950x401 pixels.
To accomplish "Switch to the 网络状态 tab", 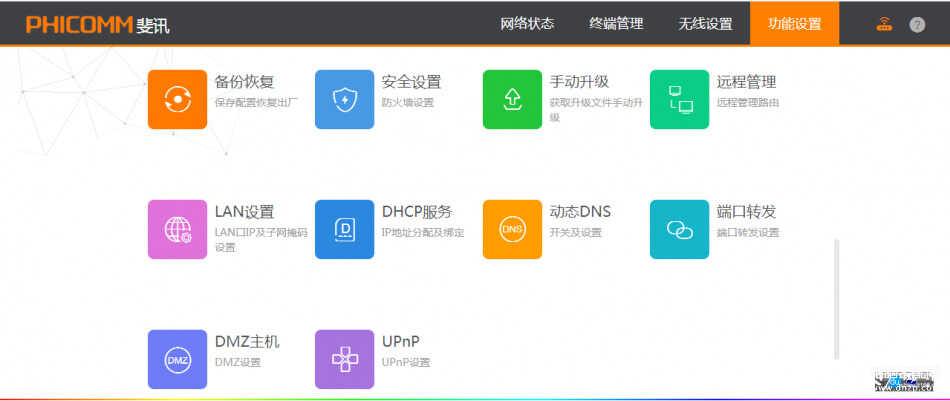I will click(x=527, y=24).
